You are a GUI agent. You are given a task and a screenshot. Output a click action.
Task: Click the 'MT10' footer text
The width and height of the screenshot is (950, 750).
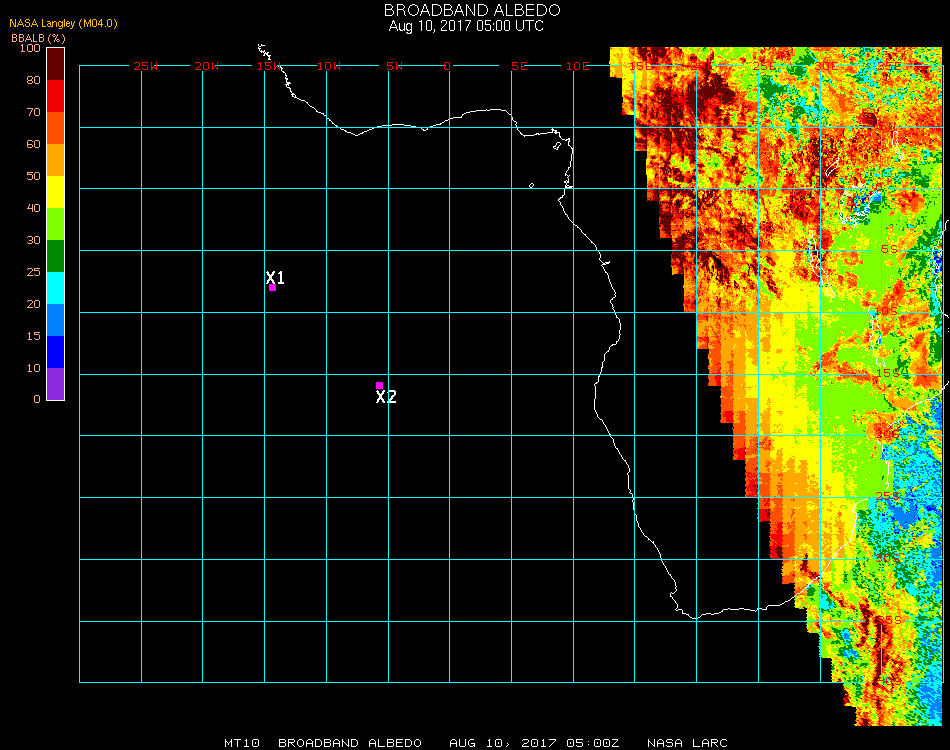pos(242,743)
